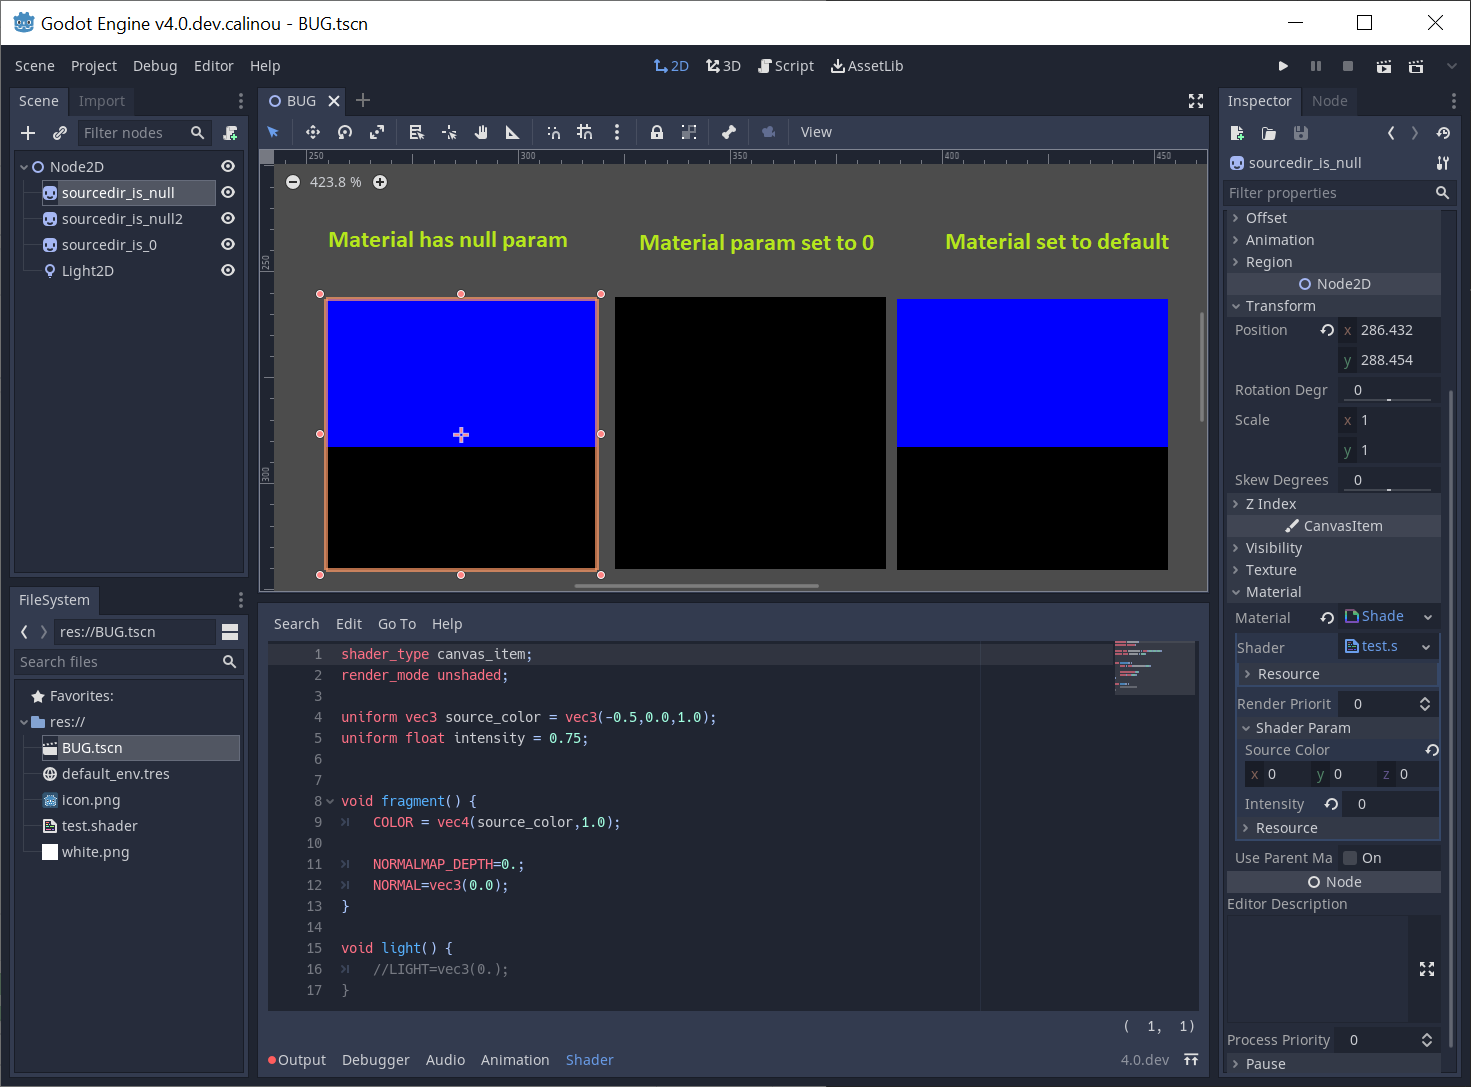Viewport: 1471px width, 1087px height.
Task: Toggle visibility of sourcedir_is_0 node
Action: [x=227, y=244]
